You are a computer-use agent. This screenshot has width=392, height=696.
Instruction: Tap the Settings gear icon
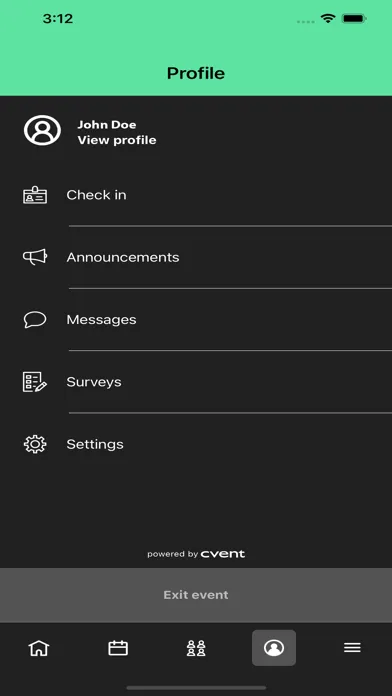35,444
